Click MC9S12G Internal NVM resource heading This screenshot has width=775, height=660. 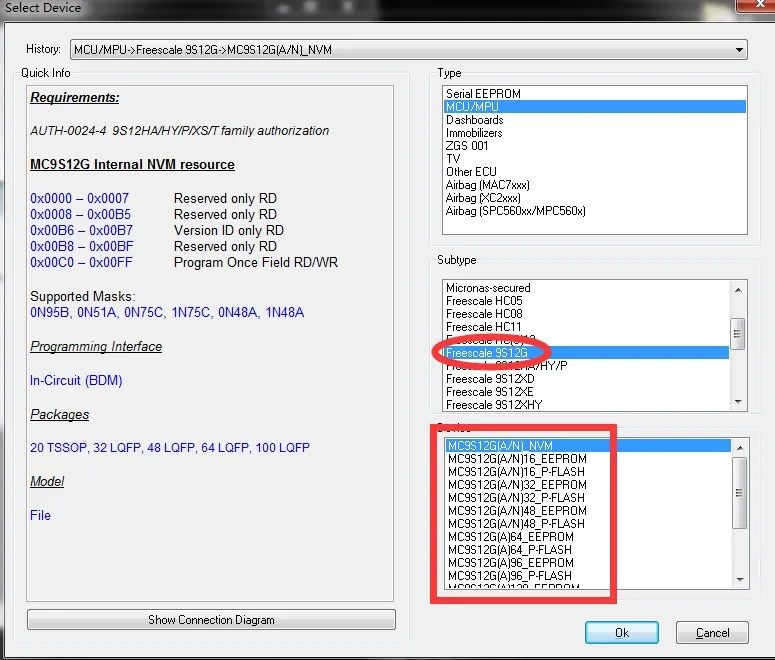(132, 164)
